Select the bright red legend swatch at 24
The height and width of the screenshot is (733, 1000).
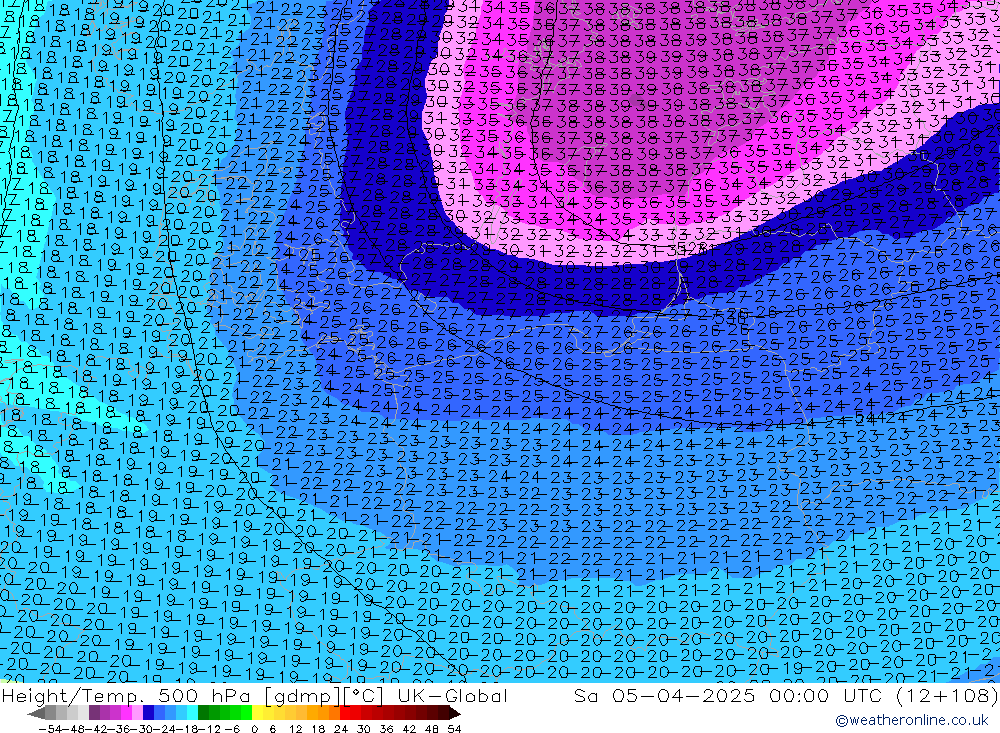coord(345,713)
